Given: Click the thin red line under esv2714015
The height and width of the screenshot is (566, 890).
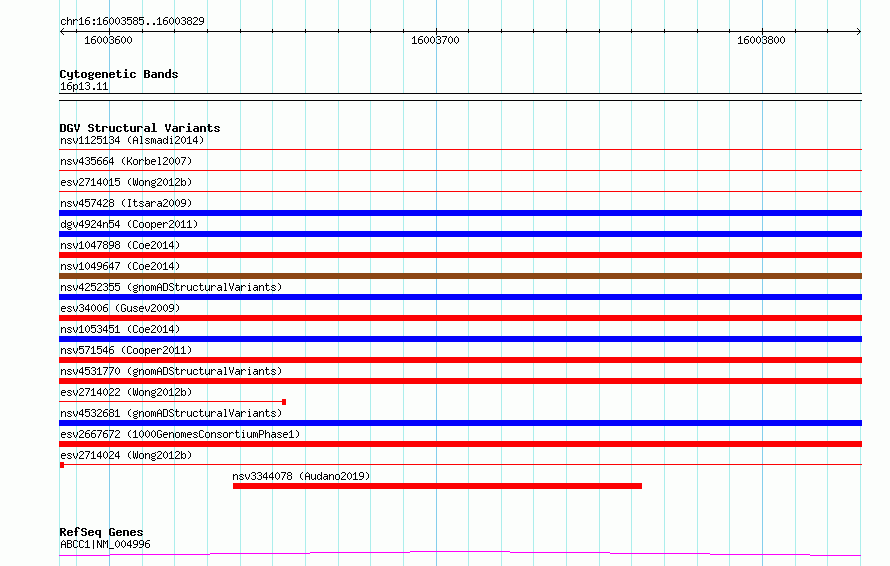Looking at the screenshot, I should pyautogui.click(x=460, y=191).
